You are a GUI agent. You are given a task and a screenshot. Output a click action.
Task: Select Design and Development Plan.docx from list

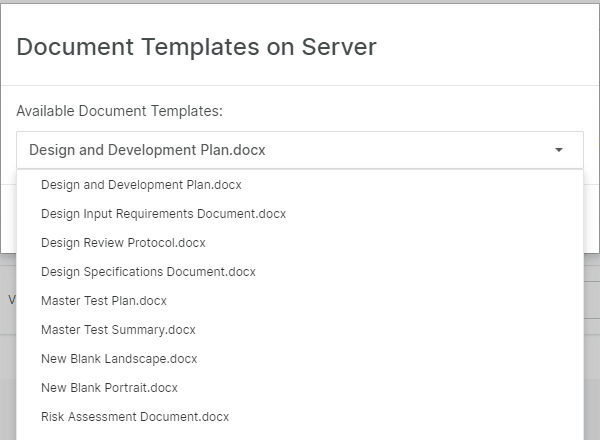coord(141,185)
